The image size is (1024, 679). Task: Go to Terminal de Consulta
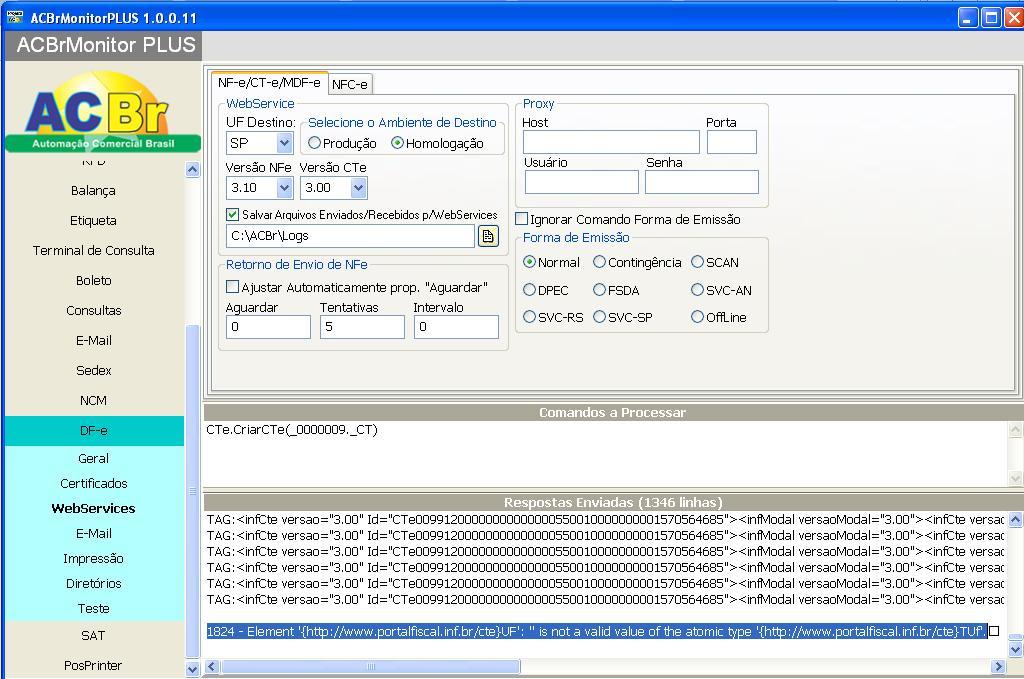pyautogui.click(x=93, y=251)
